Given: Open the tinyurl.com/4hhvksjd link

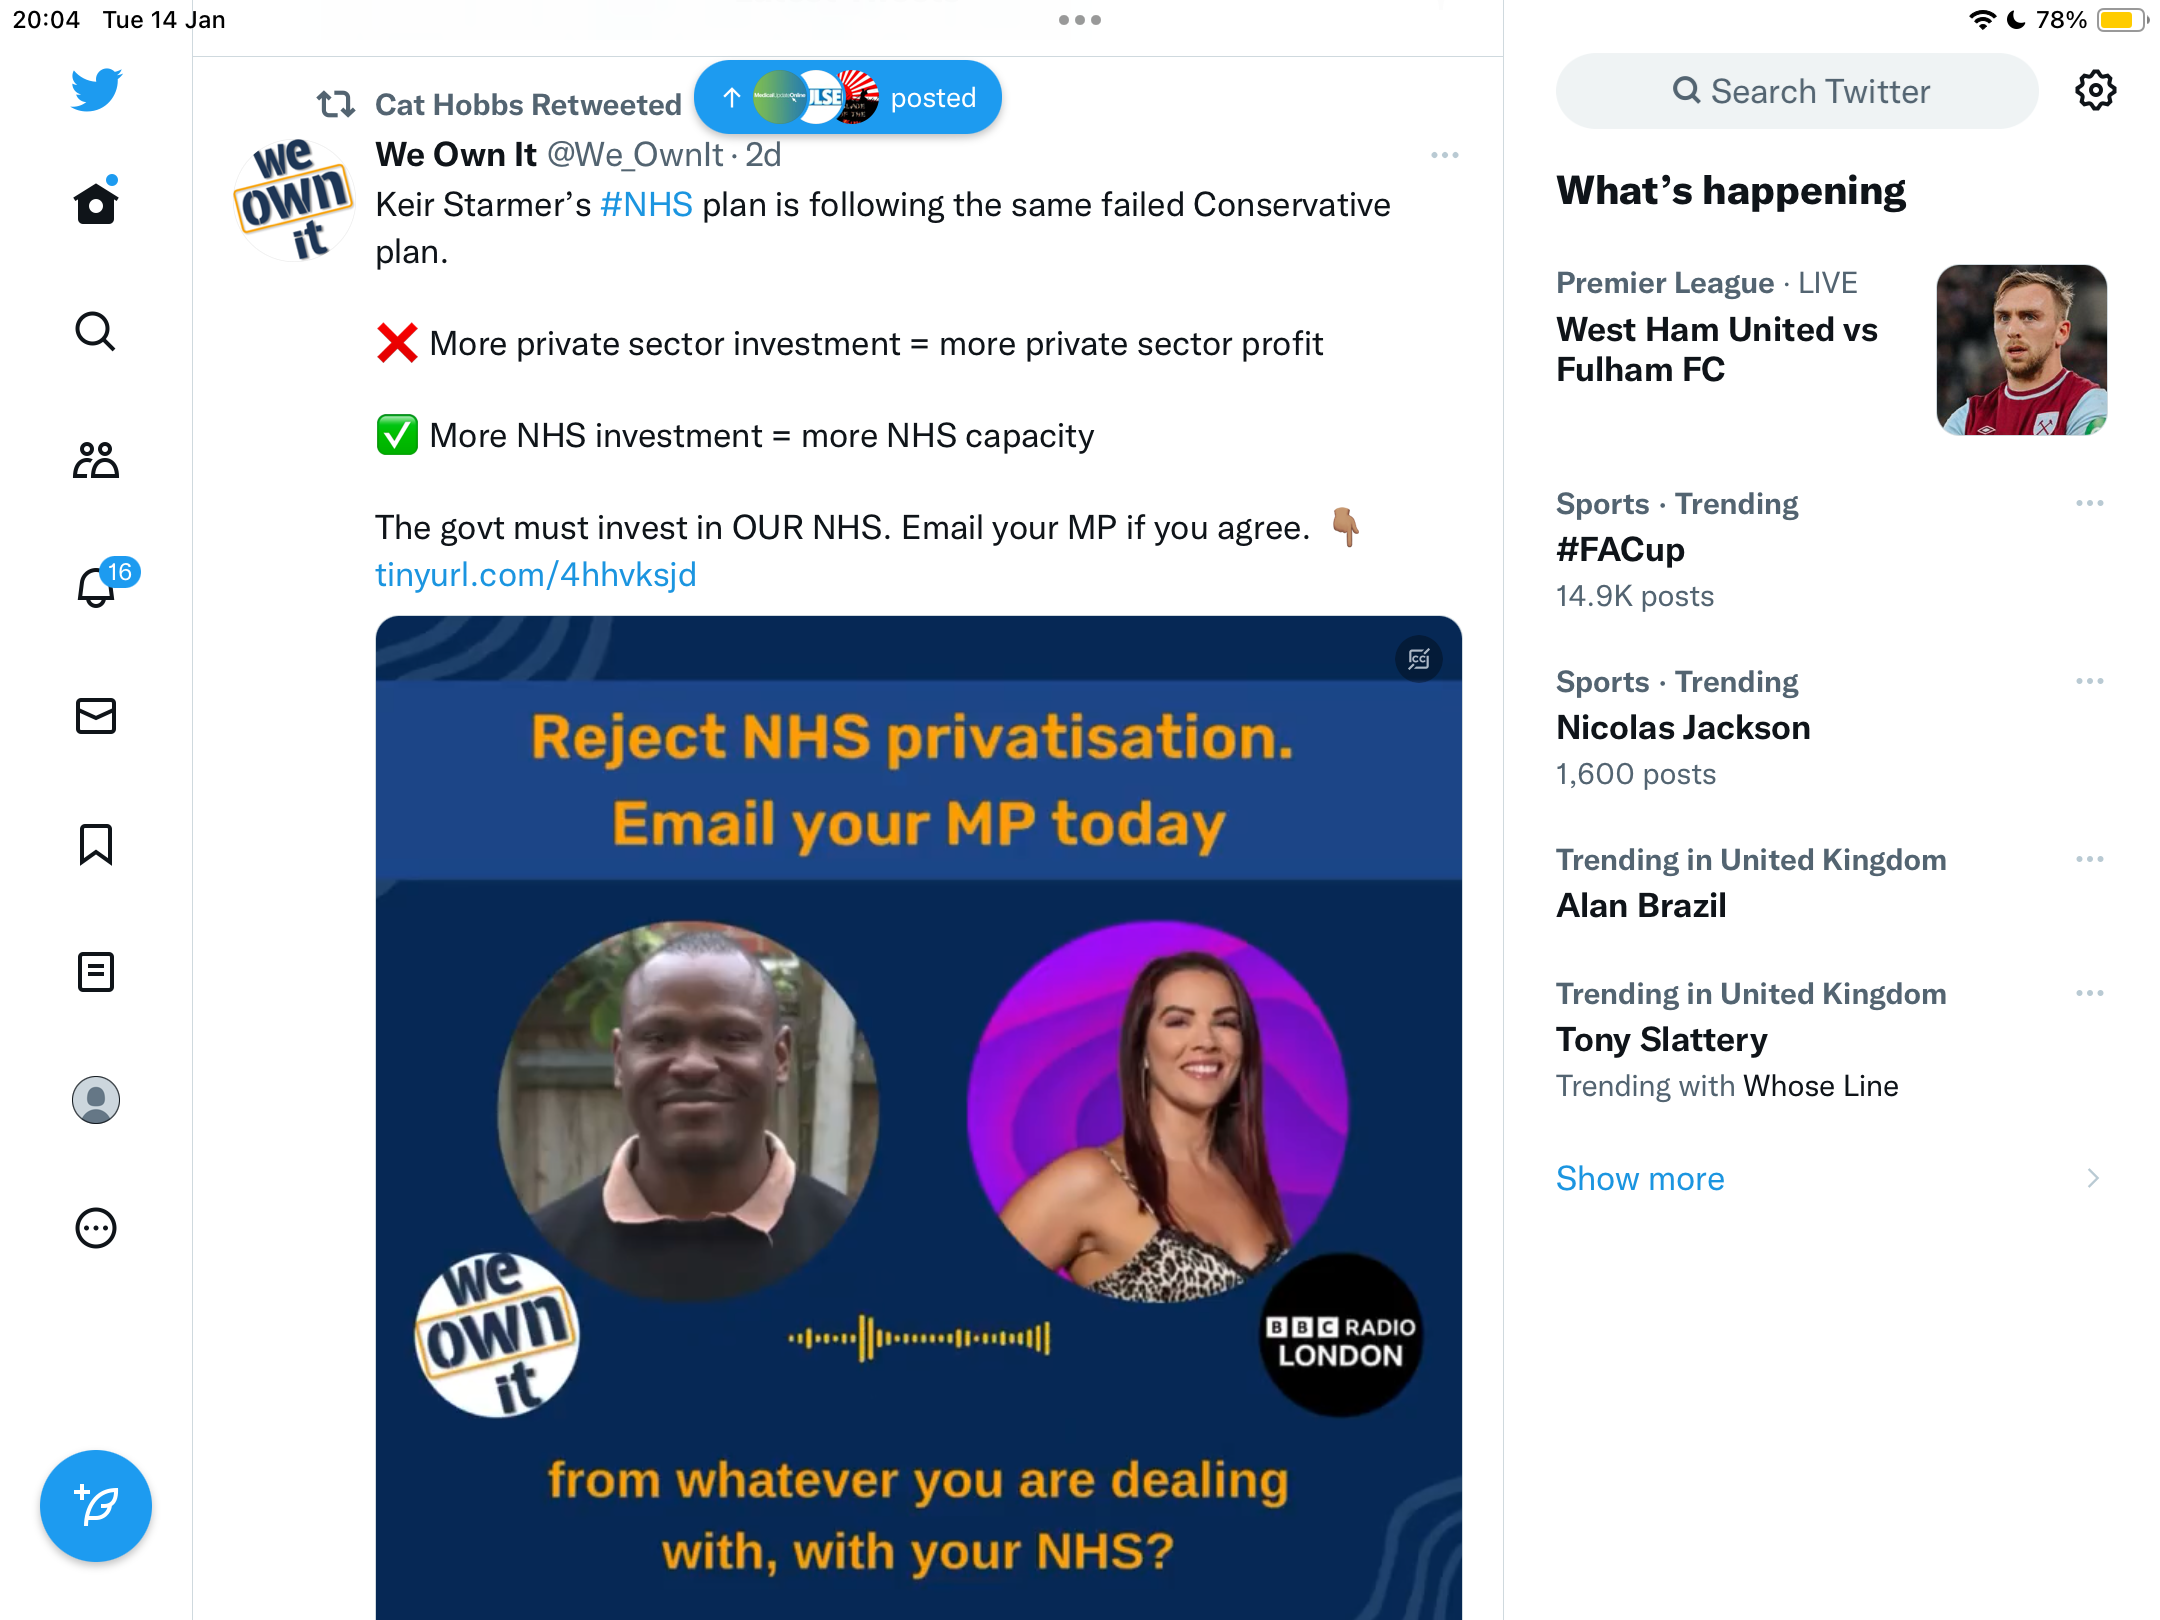Looking at the screenshot, I should (x=536, y=575).
